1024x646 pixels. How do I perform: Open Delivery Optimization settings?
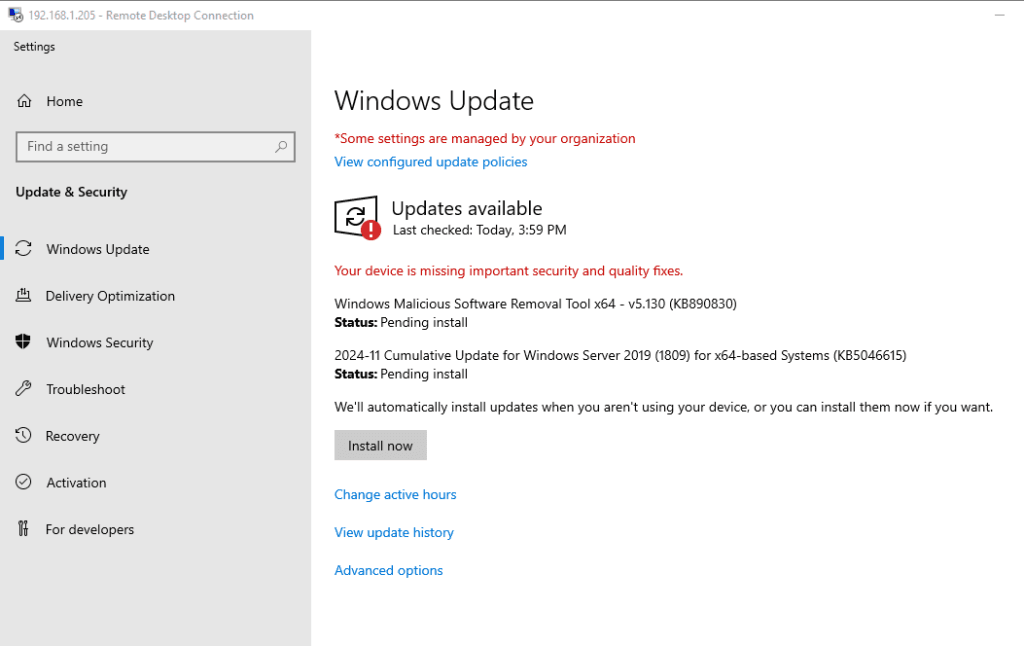(110, 296)
